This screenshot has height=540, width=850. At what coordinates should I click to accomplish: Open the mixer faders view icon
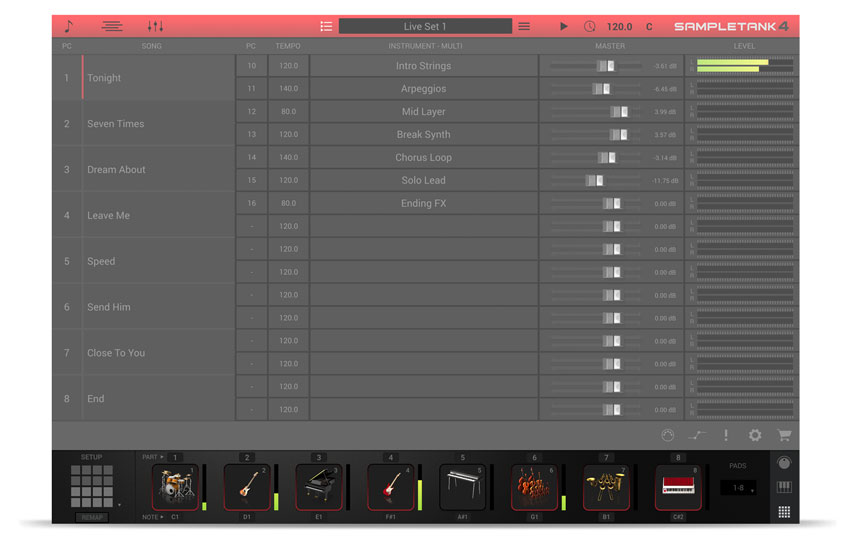(x=155, y=26)
